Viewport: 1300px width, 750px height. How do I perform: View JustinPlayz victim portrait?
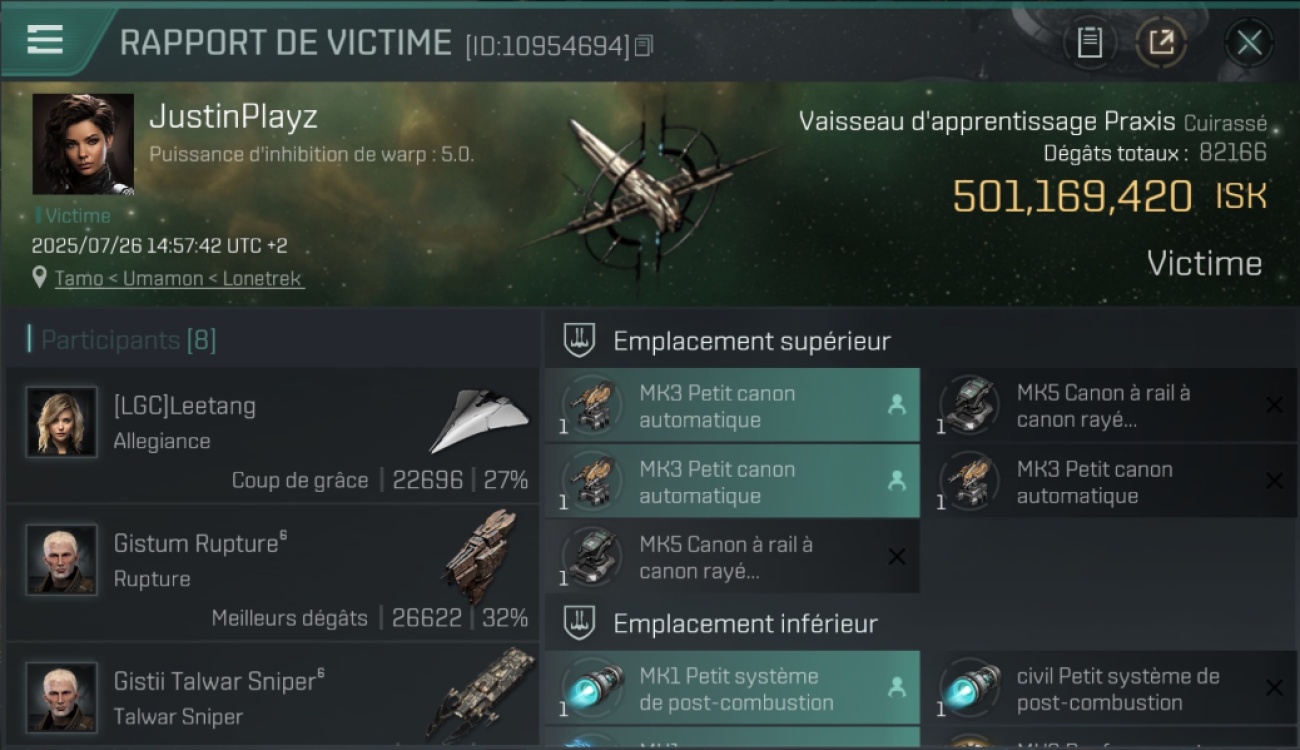coord(83,144)
